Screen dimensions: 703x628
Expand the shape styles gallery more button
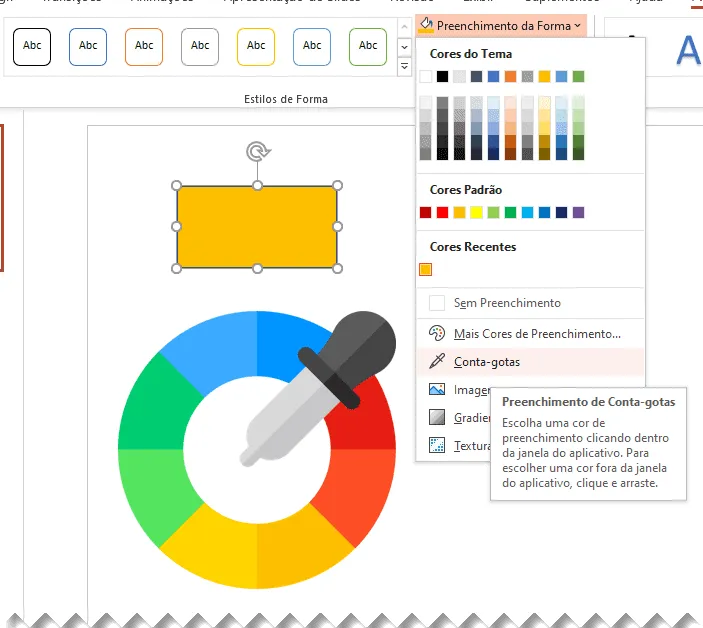pos(404,66)
